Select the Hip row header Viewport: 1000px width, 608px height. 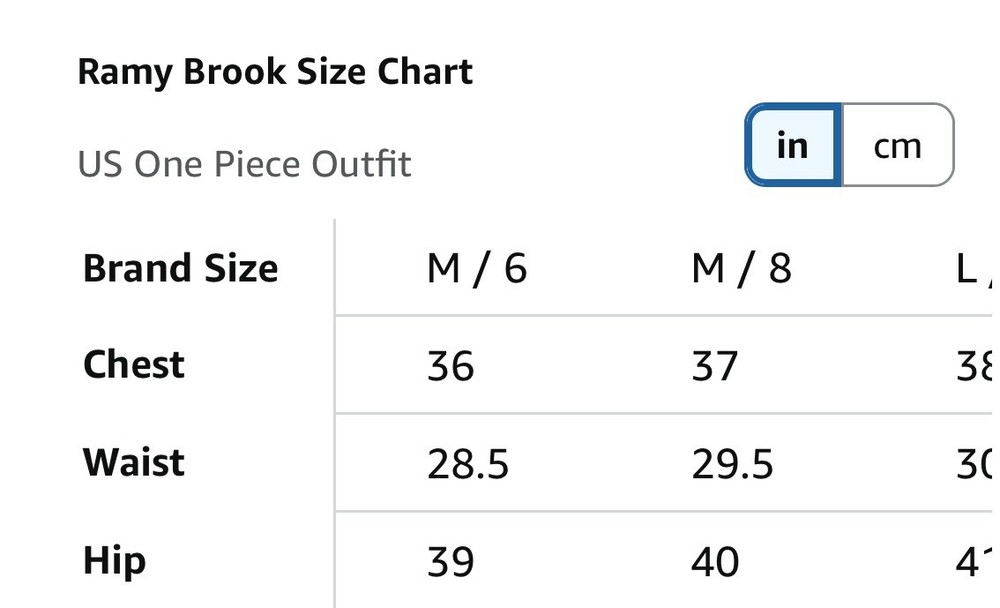[x=114, y=560]
